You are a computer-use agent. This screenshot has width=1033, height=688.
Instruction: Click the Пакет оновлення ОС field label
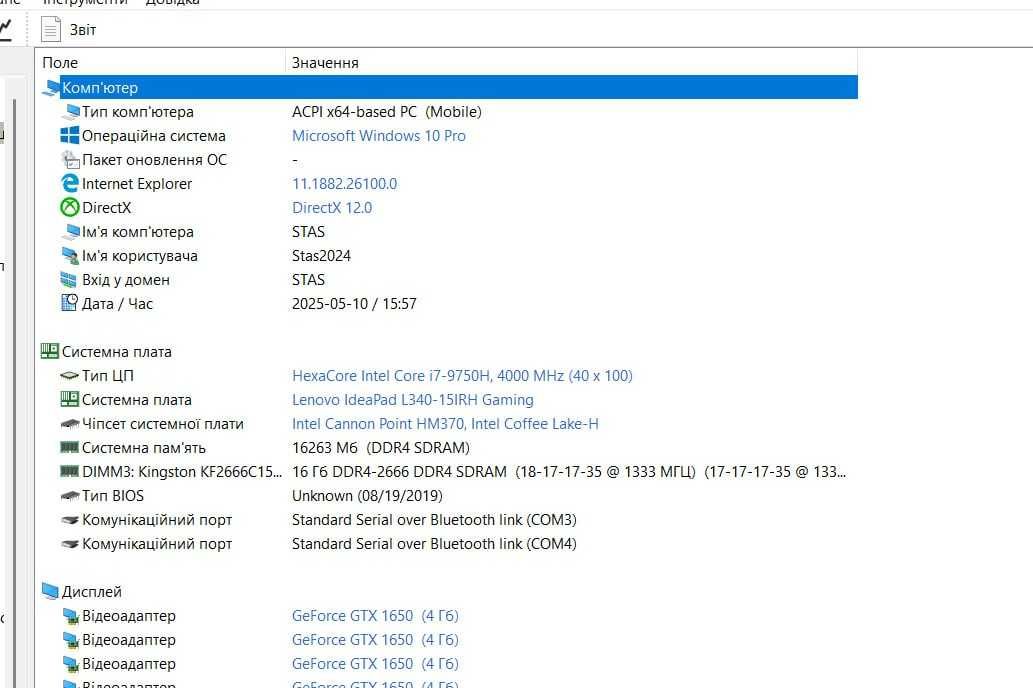(x=154, y=159)
